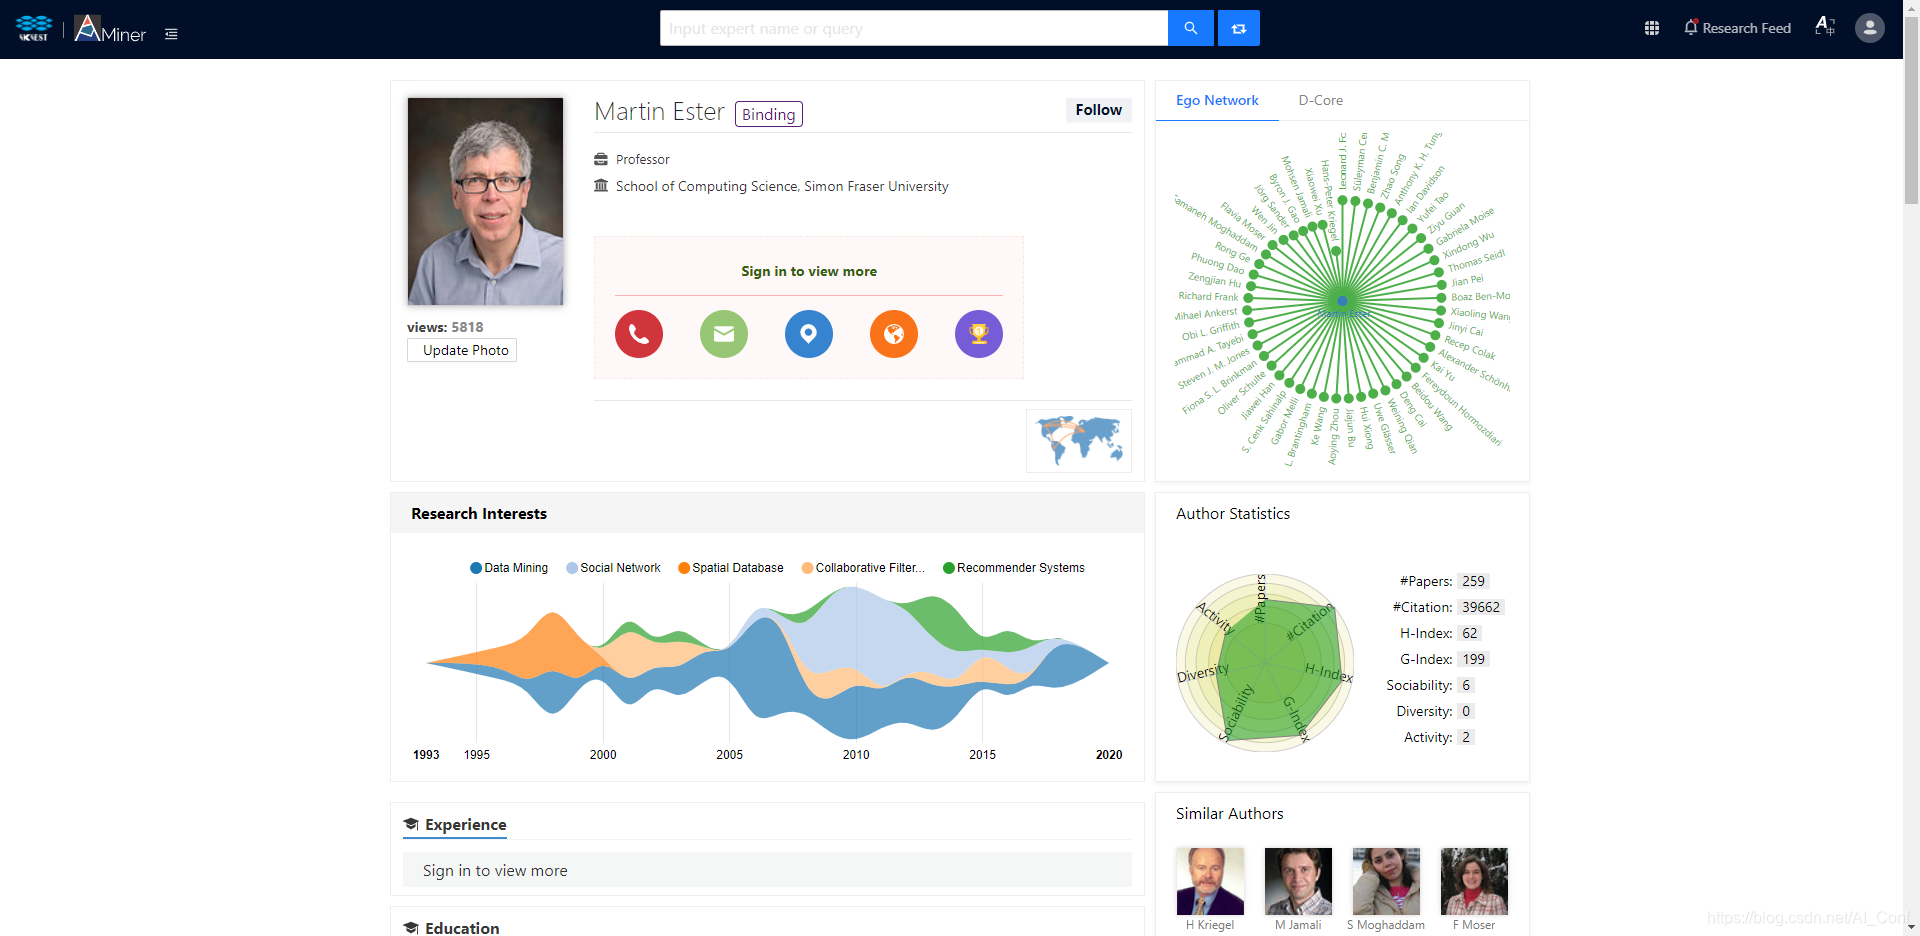Click the Author Statistics heading
Image resolution: width=1920 pixels, height=936 pixels.
click(1233, 514)
